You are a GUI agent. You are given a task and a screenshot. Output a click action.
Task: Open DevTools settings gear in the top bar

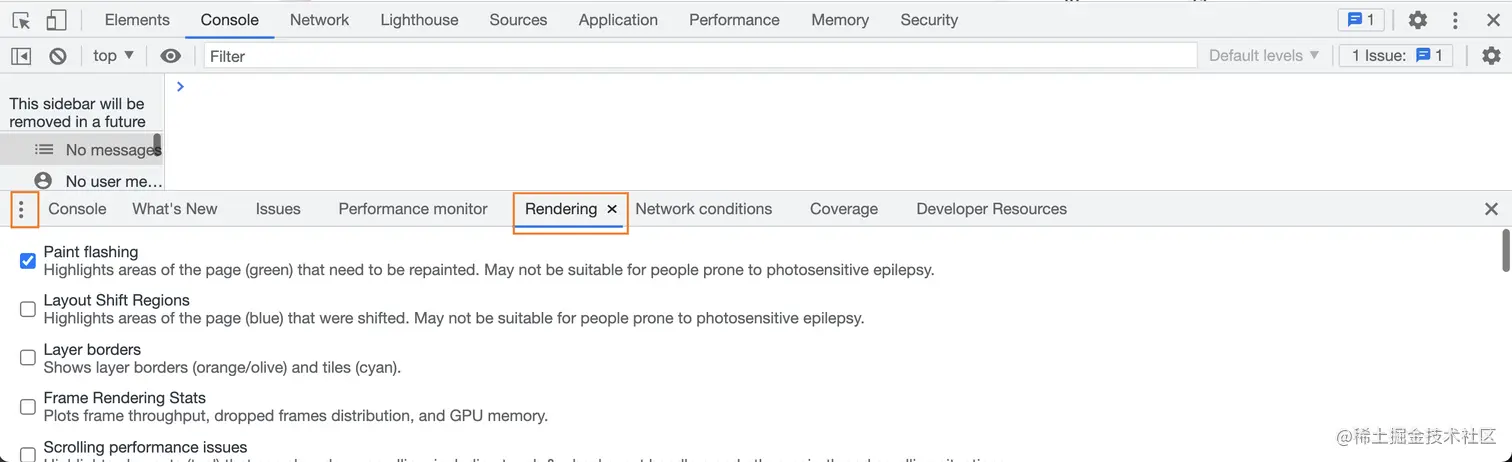click(1417, 20)
